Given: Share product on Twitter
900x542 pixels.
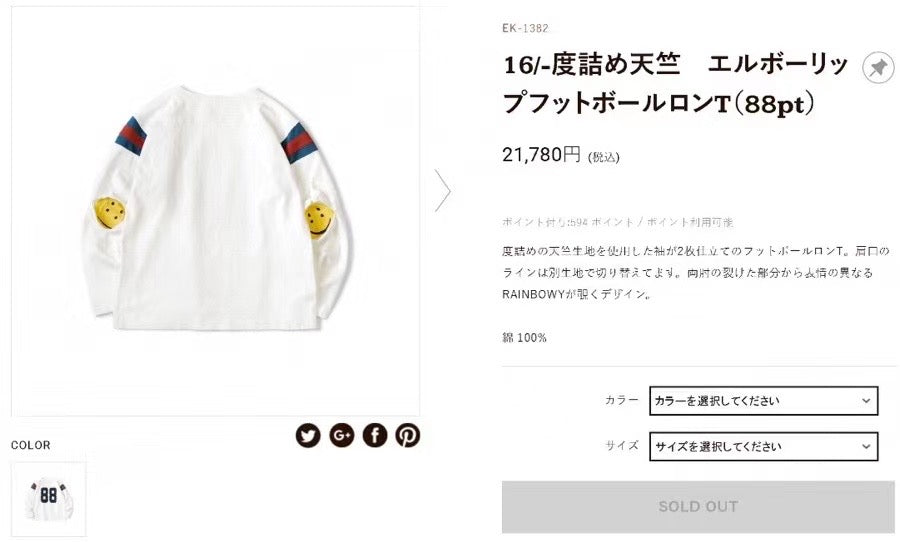Looking at the screenshot, I should coord(308,436).
